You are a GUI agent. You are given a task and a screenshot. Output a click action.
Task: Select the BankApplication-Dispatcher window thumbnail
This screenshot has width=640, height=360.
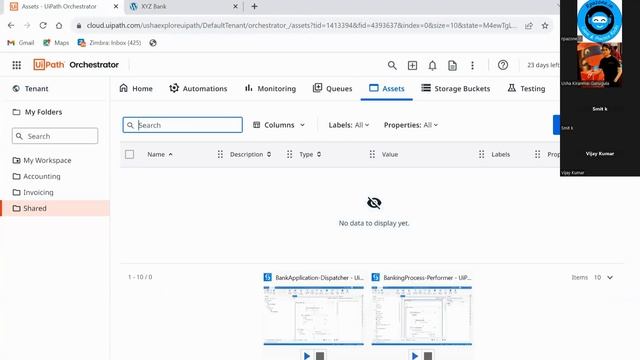(313, 315)
